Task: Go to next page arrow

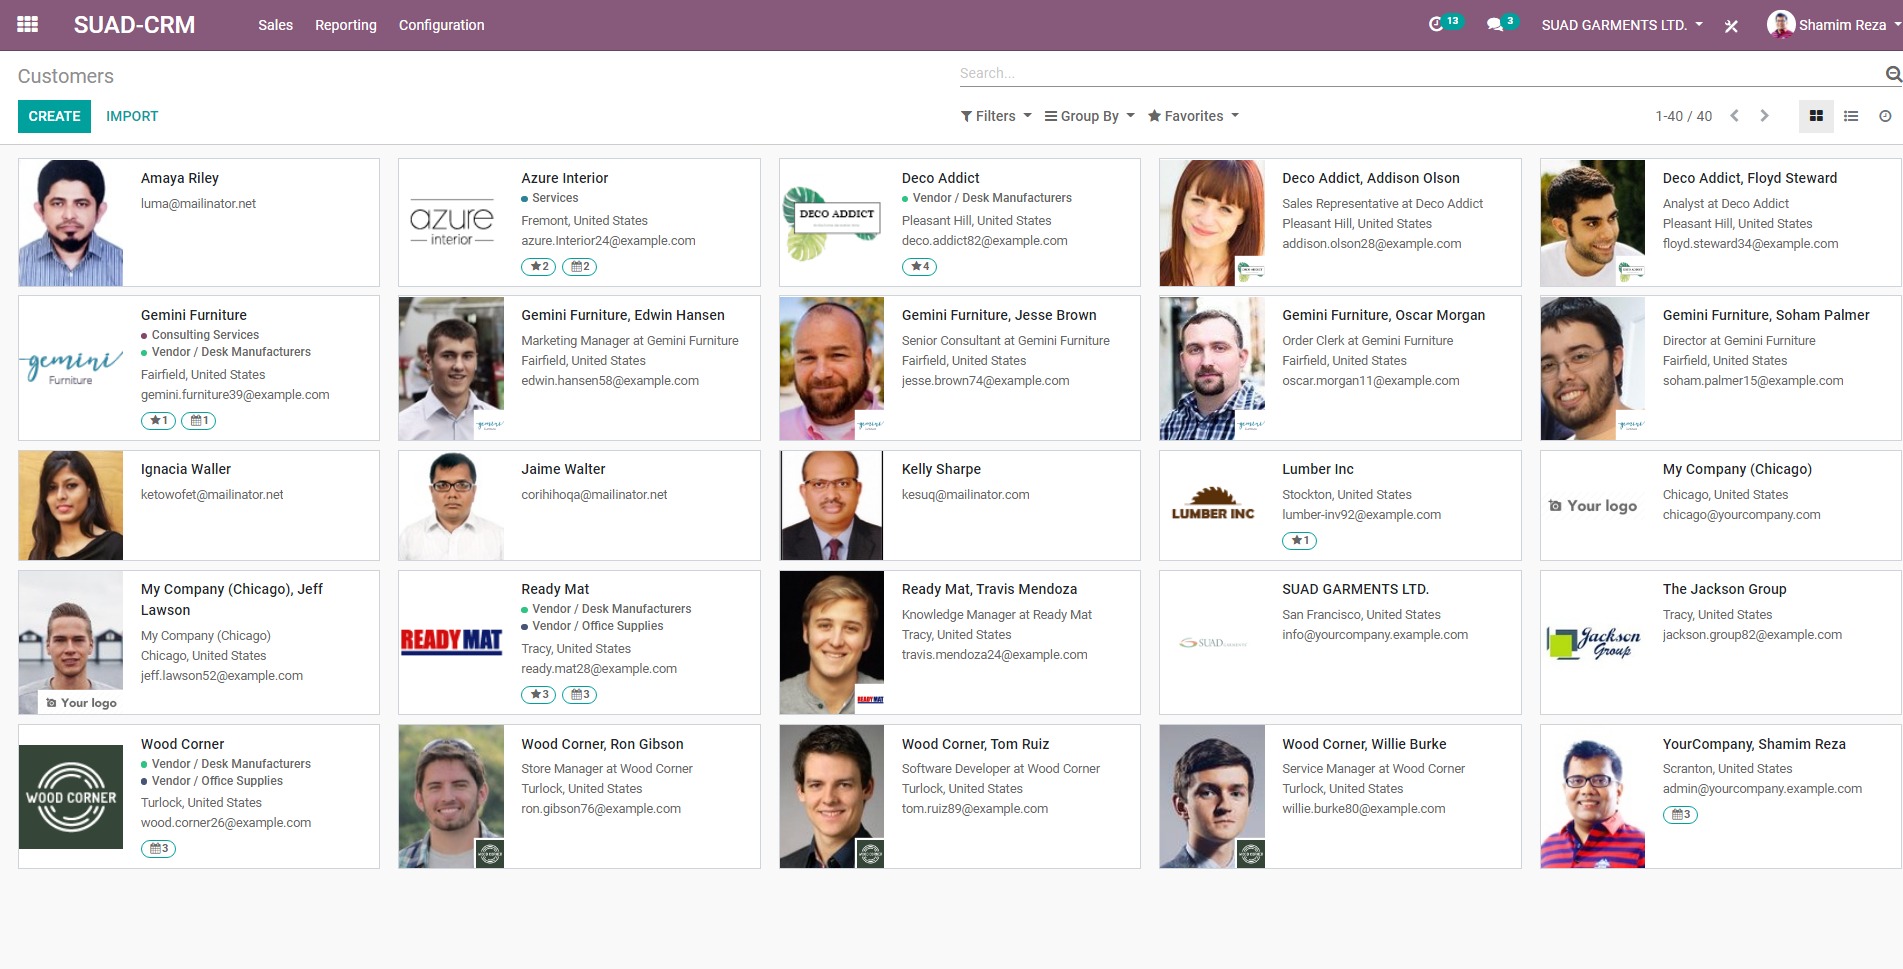Action: pos(1765,116)
